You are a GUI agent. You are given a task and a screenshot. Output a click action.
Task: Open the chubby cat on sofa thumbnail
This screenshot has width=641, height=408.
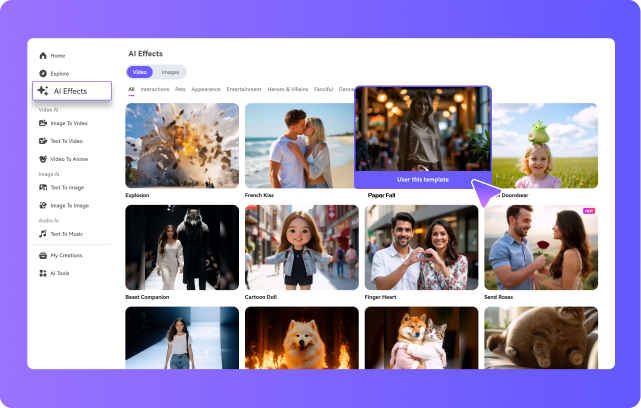541,338
